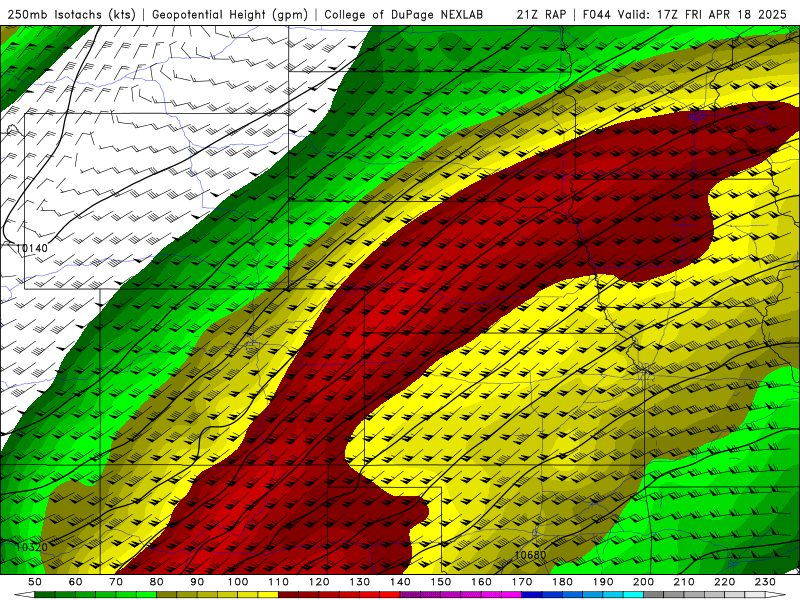The width and height of the screenshot is (800, 600).
Task: Select the dark blue swatch beginning at 170
Action: tap(532, 595)
